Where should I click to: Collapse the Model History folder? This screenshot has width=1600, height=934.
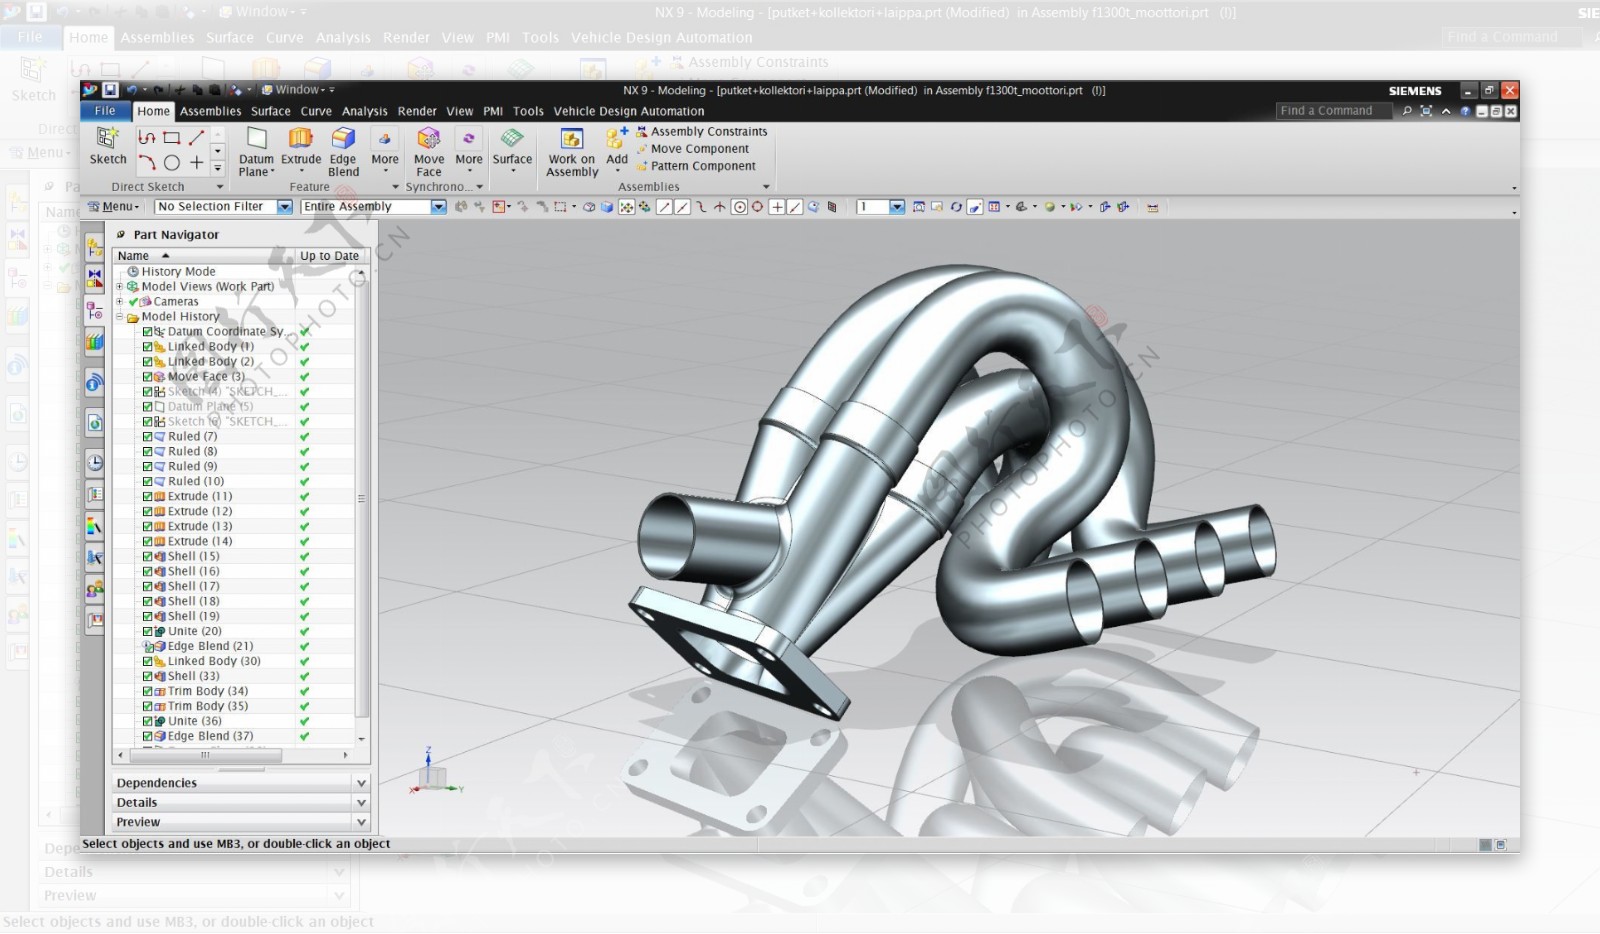click(120, 316)
